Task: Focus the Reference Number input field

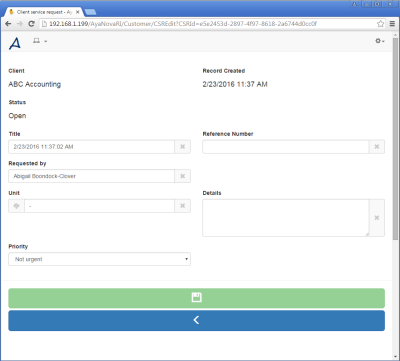Action: click(286, 147)
